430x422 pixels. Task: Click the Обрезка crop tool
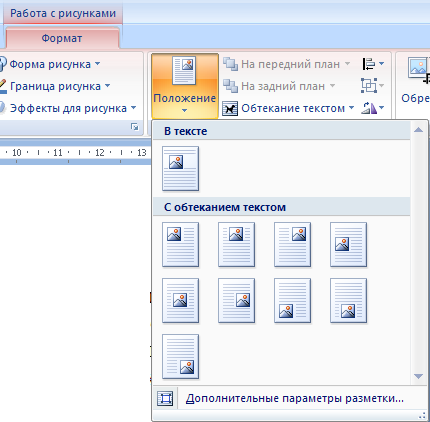pos(415,81)
